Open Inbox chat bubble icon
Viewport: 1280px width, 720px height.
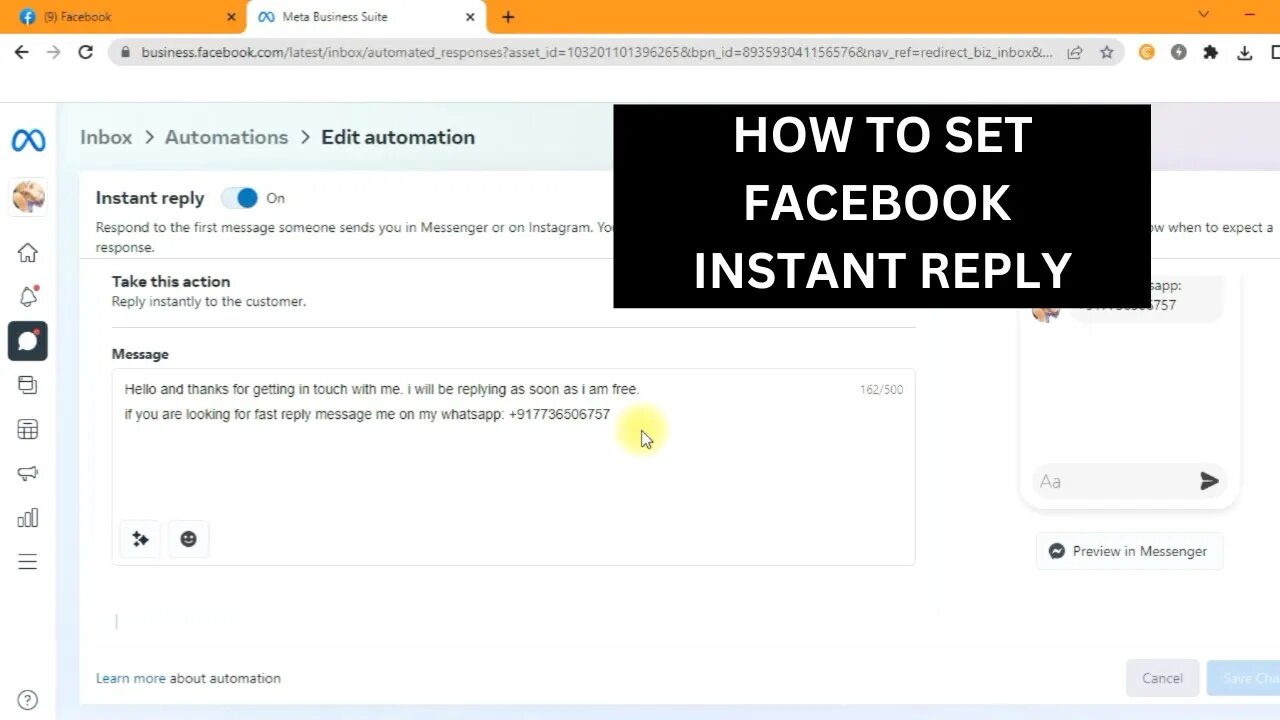[x=28, y=341]
